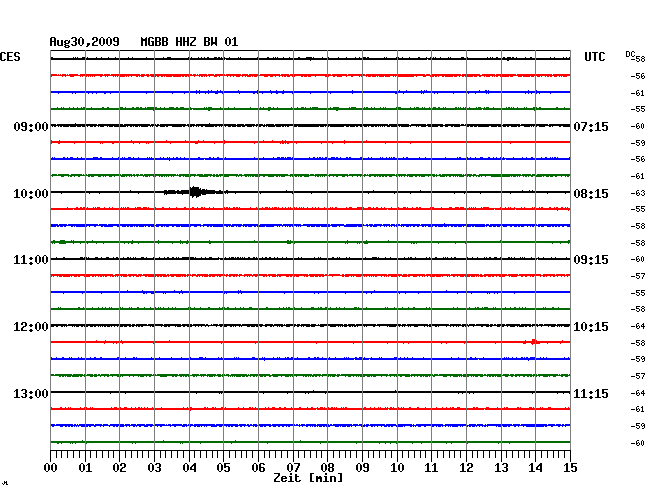The image size is (650, 494).
Task: Click the 05 minute tick label
Action: tap(223, 468)
